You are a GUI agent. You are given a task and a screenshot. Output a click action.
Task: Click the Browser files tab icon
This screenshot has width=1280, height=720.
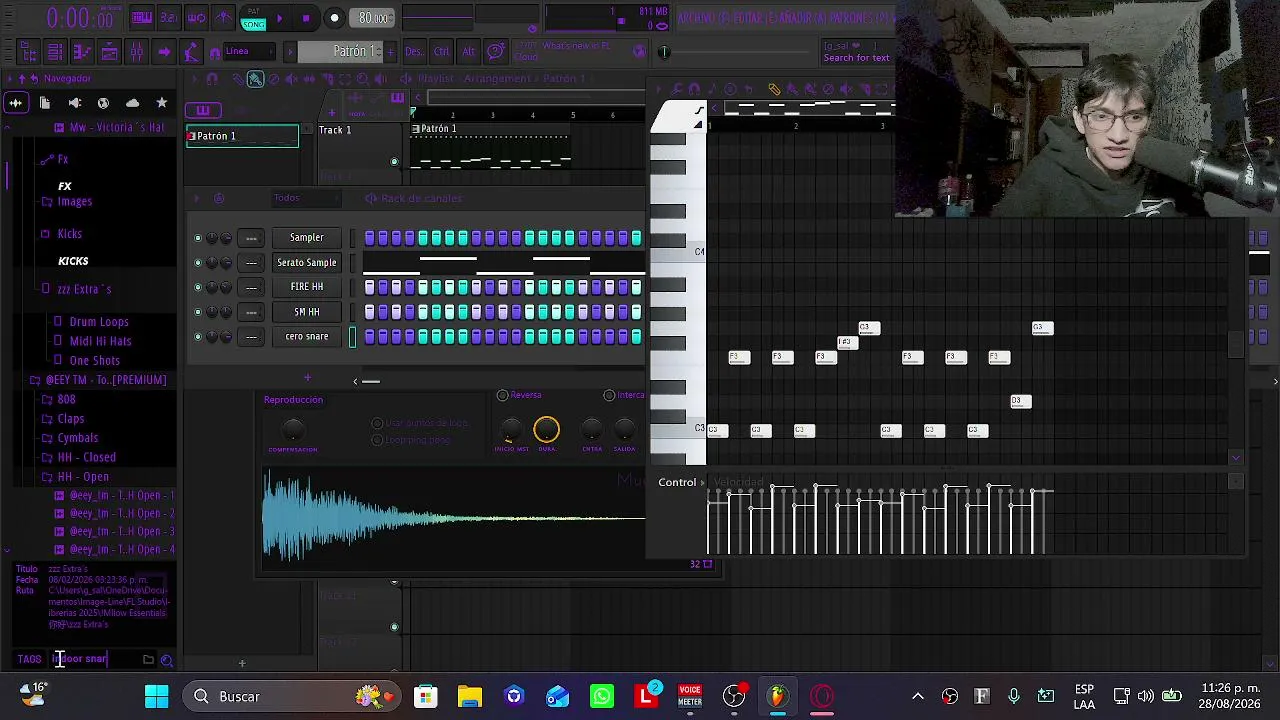coord(45,103)
